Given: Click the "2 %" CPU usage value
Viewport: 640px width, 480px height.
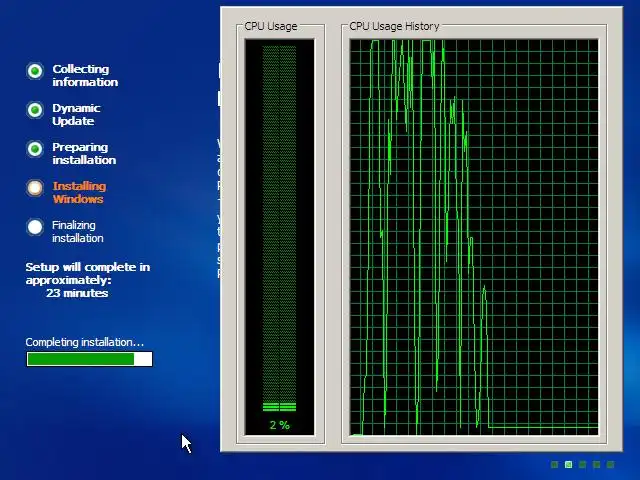Looking at the screenshot, I should (280, 425).
